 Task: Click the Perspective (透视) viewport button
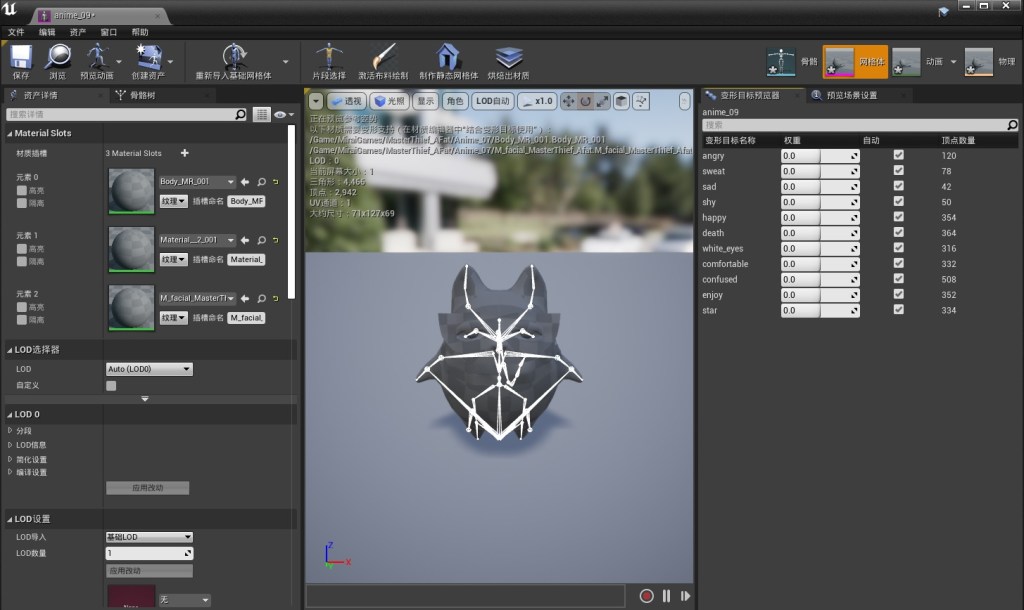(346, 101)
